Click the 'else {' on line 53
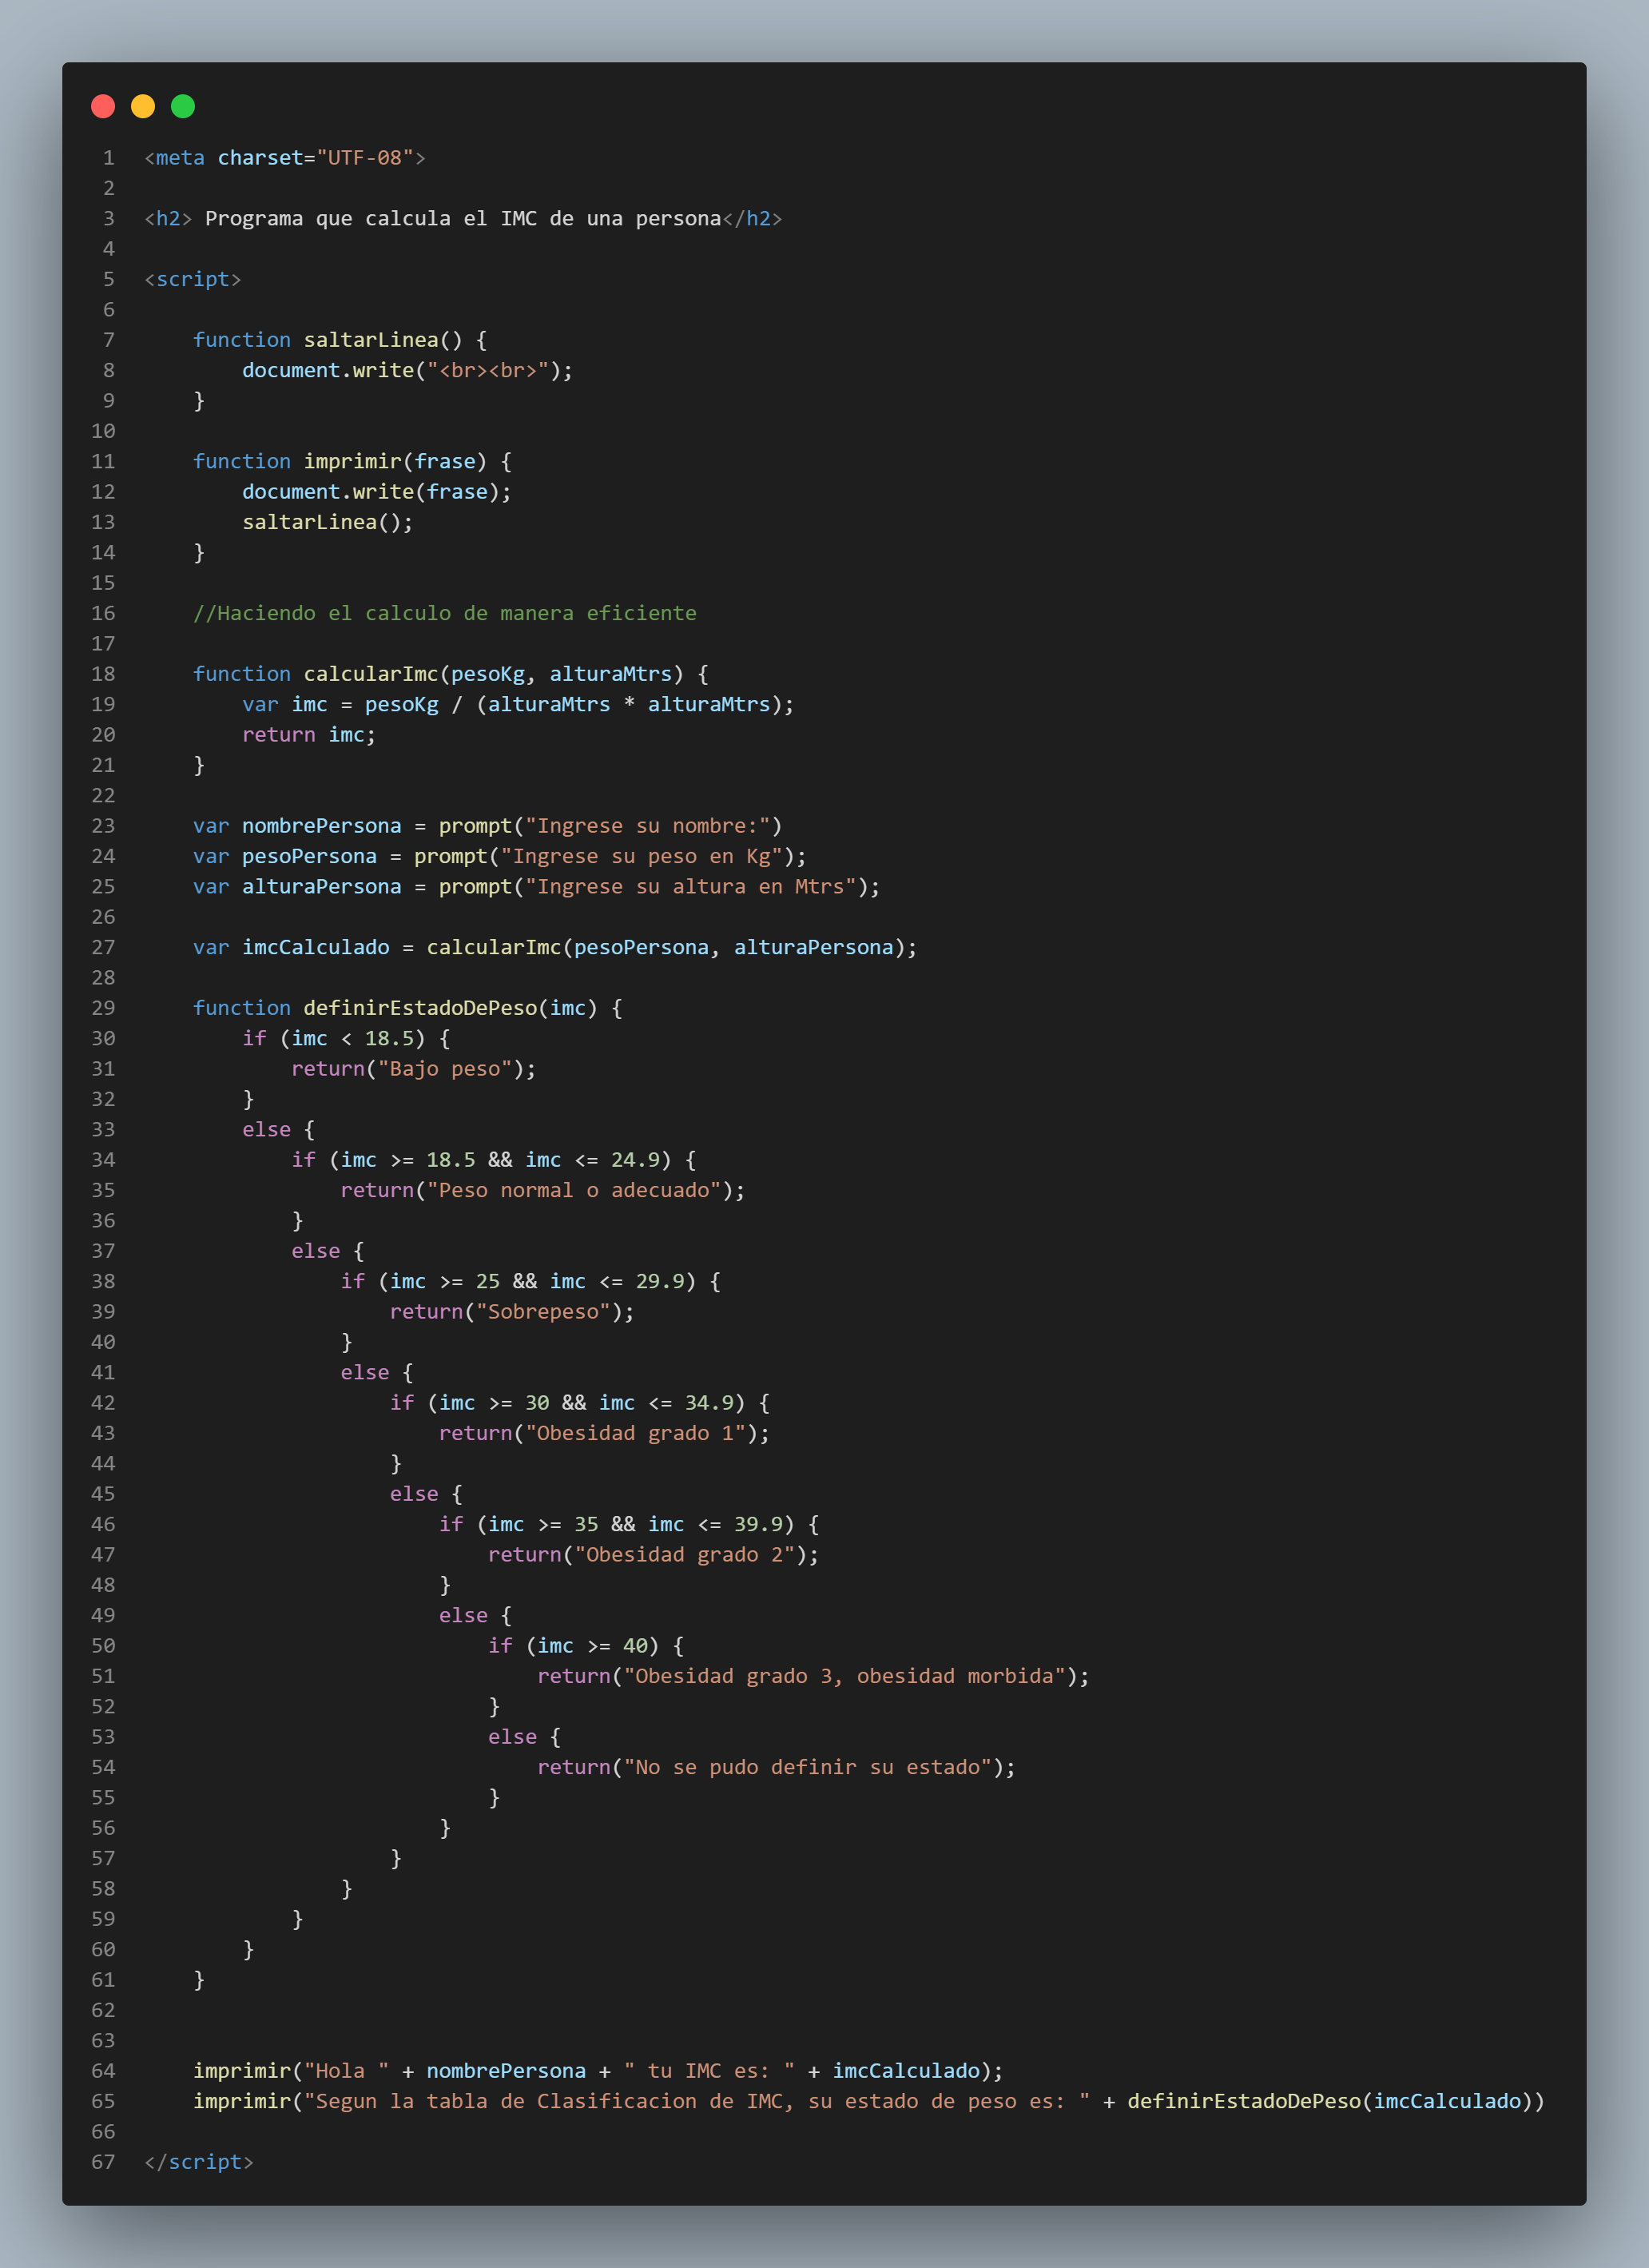The width and height of the screenshot is (1649, 2268). (x=525, y=1737)
